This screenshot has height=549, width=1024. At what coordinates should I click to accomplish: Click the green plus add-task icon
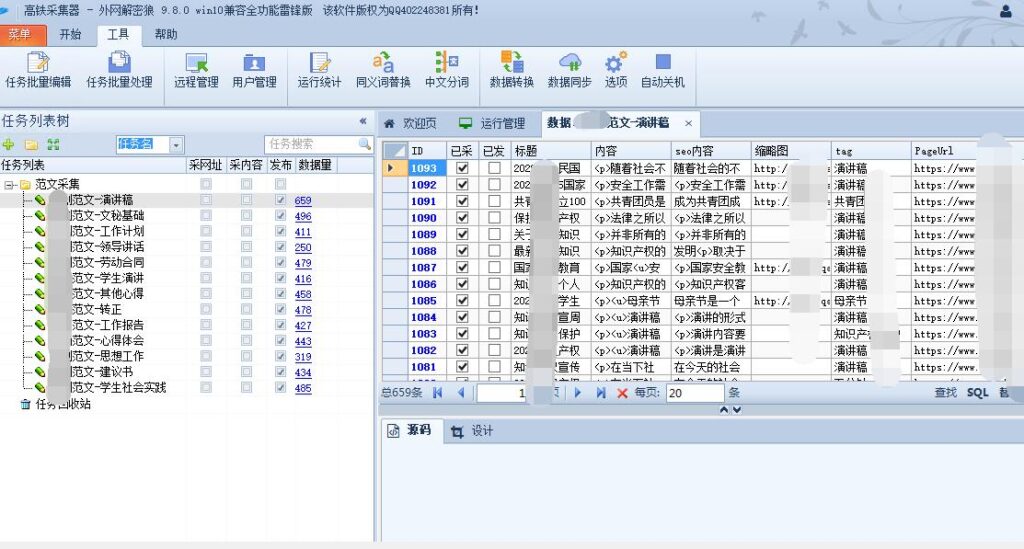coord(8,144)
